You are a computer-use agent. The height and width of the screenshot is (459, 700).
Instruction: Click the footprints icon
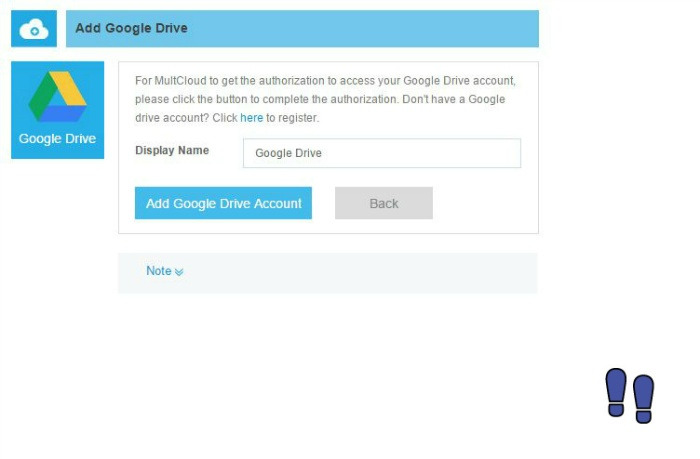[x=629, y=396]
